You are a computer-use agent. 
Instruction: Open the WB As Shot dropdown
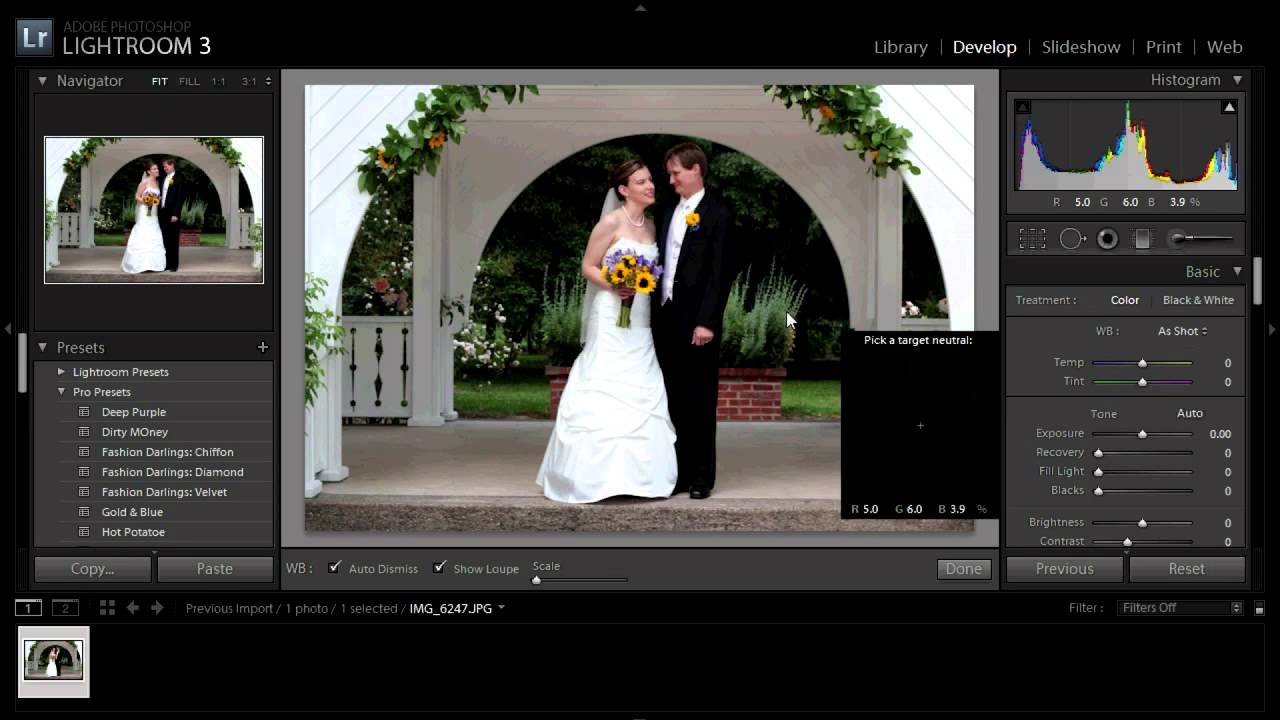tap(1182, 331)
